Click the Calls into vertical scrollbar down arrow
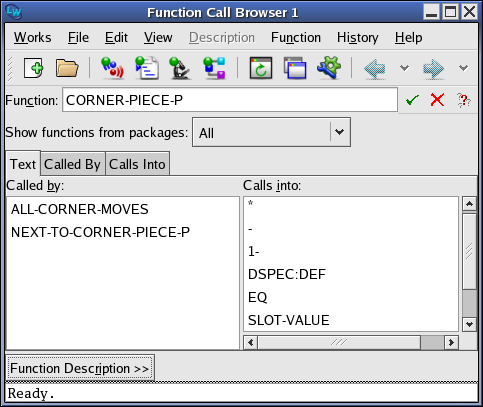Image resolution: width=483 pixels, height=407 pixels. pos(469,324)
